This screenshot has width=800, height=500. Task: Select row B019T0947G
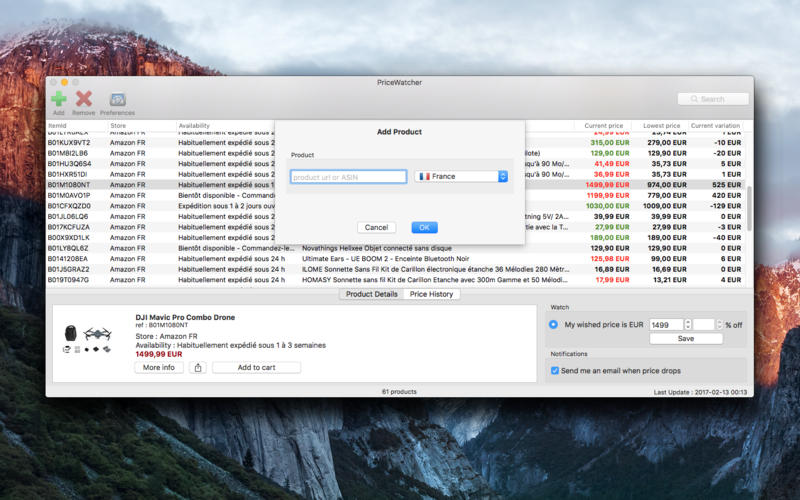click(x=395, y=280)
